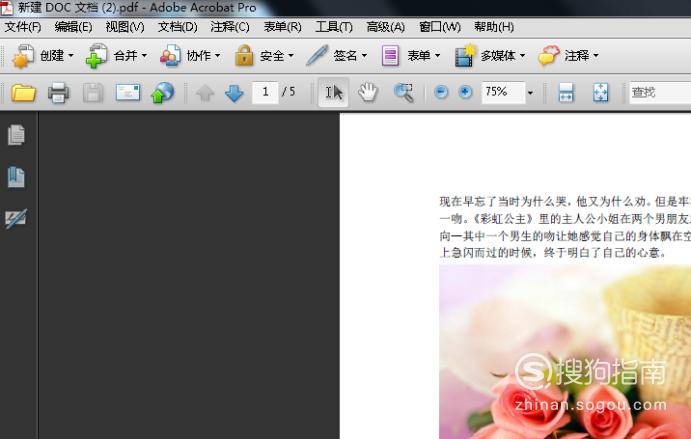Open the Pages panel sidebar icon
Screen dimensions: 691x439
16,135
